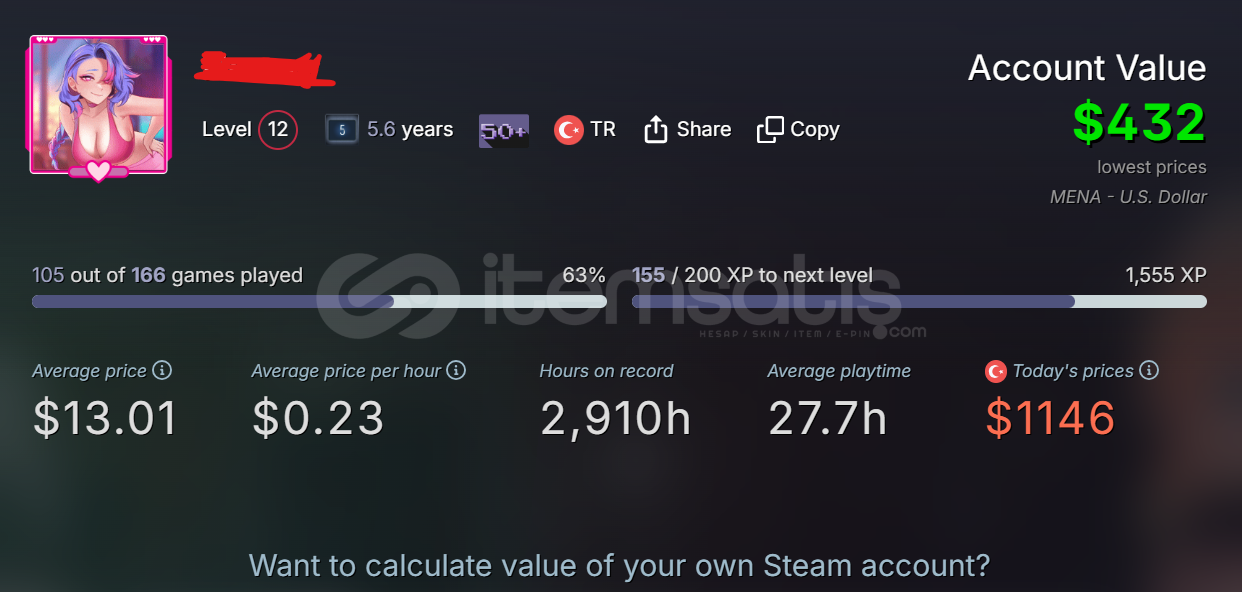The image size is (1242, 592).
Task: Click the info icon next to Average price
Action: [x=162, y=370]
